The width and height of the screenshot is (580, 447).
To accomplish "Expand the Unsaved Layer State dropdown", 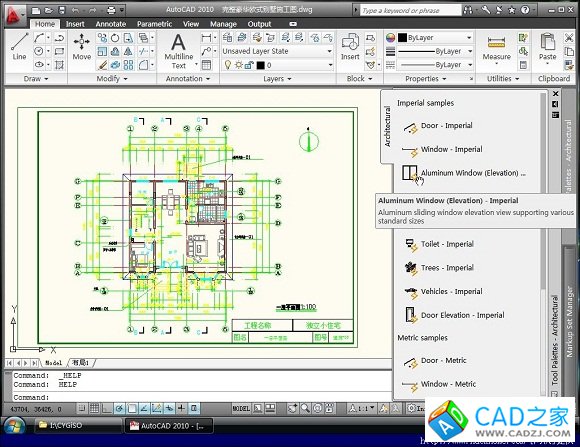I will pyautogui.click(x=277, y=51).
